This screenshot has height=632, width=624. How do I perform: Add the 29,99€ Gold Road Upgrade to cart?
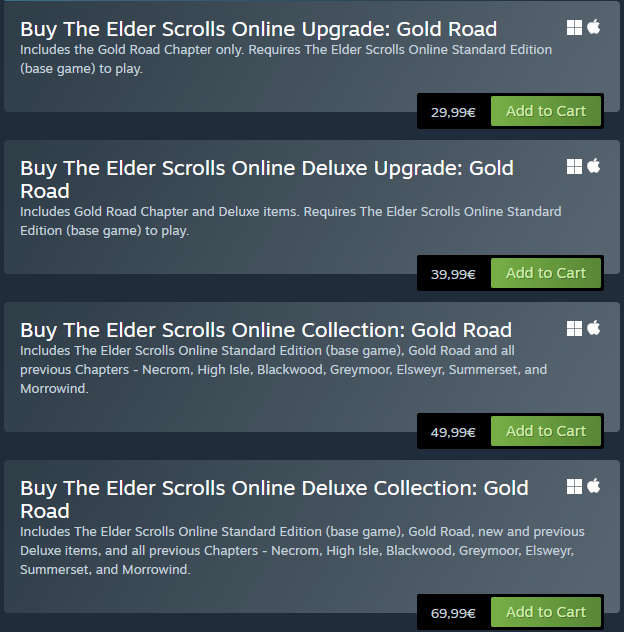(546, 111)
